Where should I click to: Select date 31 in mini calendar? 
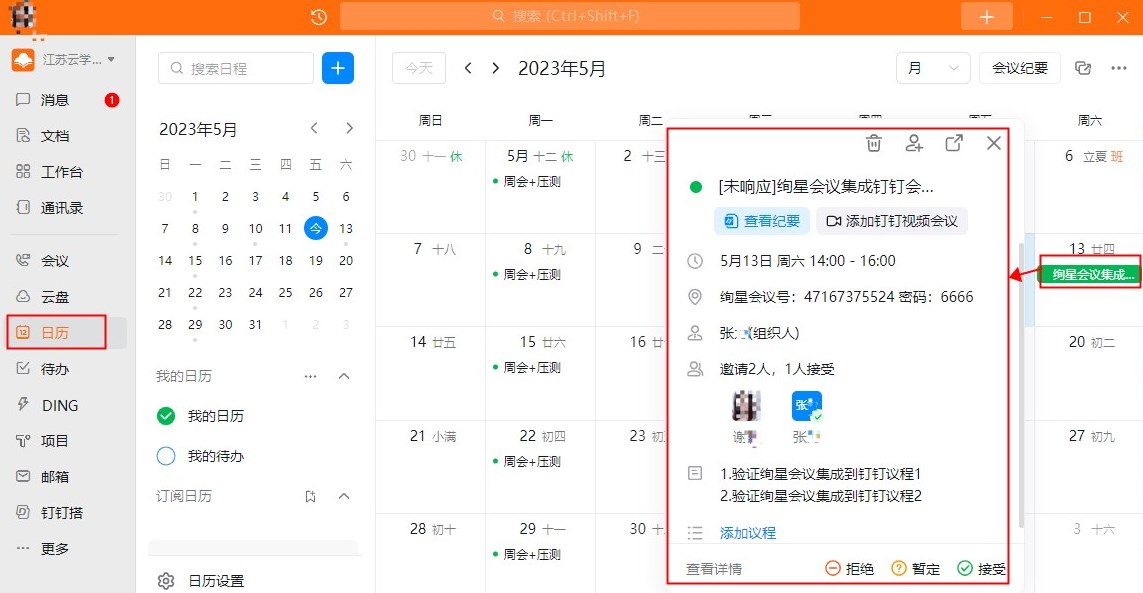255,325
